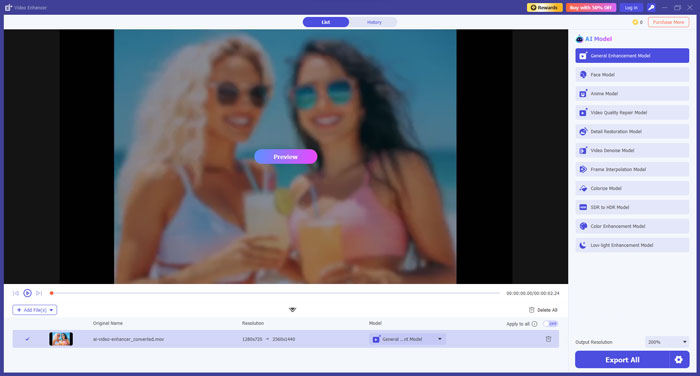Select the SDR to HDR Model
The width and height of the screenshot is (700, 376).
pyautogui.click(x=632, y=207)
